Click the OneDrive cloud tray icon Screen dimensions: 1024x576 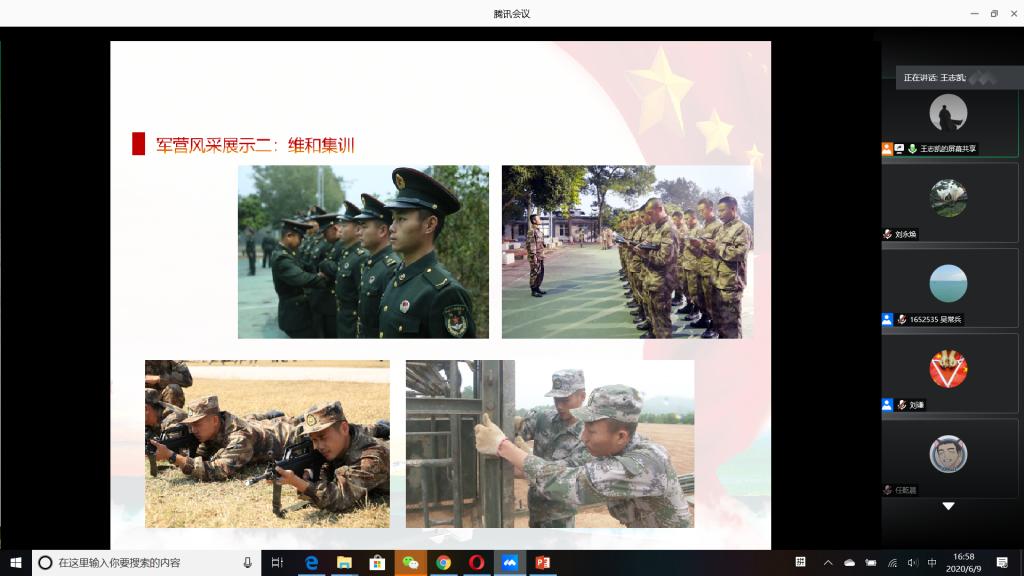(850, 563)
